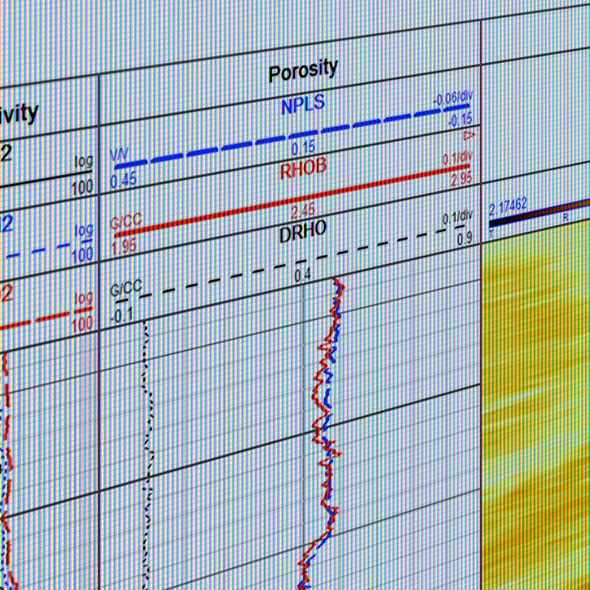
Task: Click the red solid RHOB line sample
Action: (x=292, y=202)
